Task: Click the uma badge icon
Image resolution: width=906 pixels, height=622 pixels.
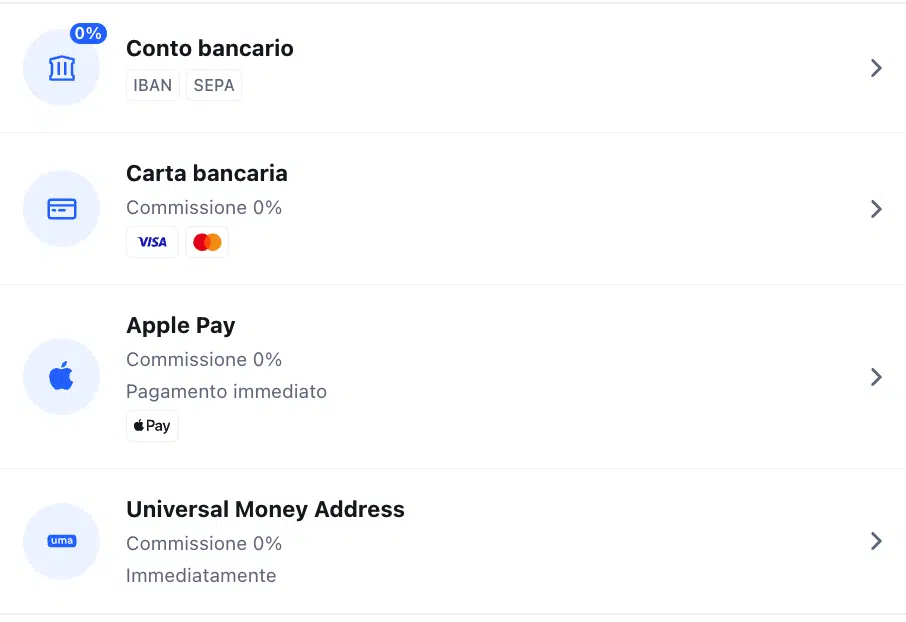Action: click(x=62, y=541)
